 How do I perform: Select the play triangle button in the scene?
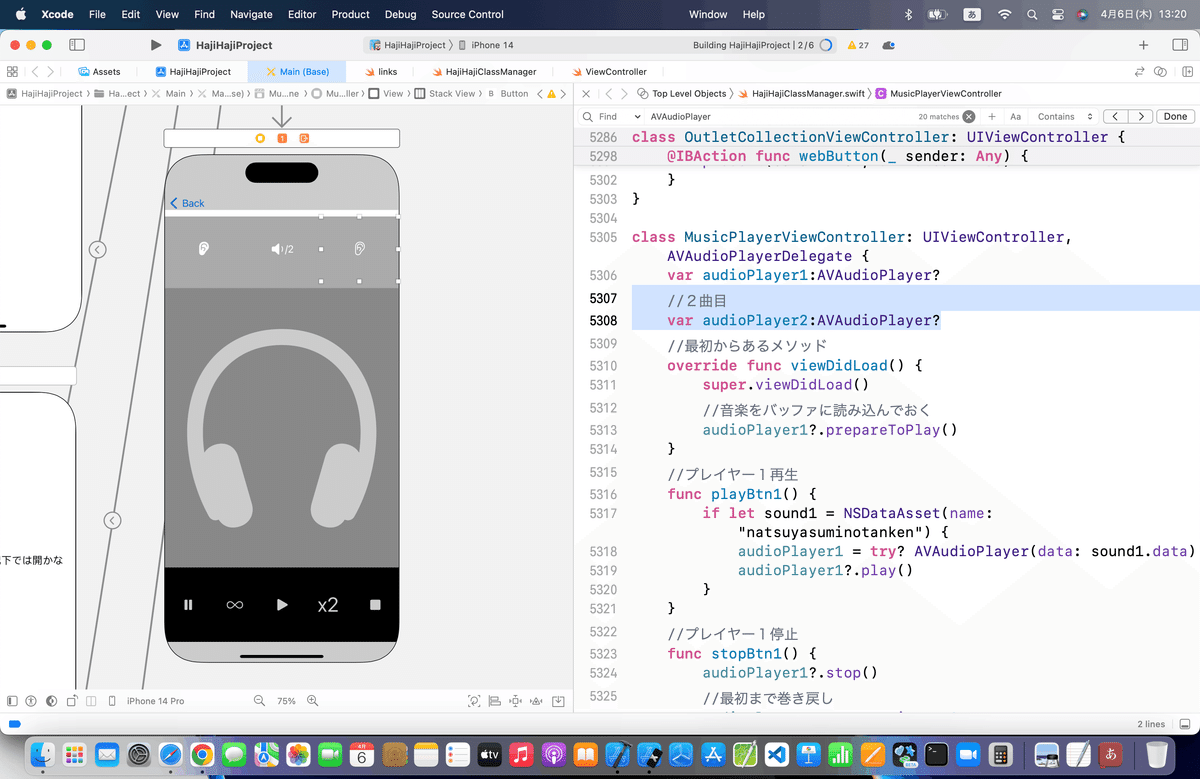click(282, 605)
